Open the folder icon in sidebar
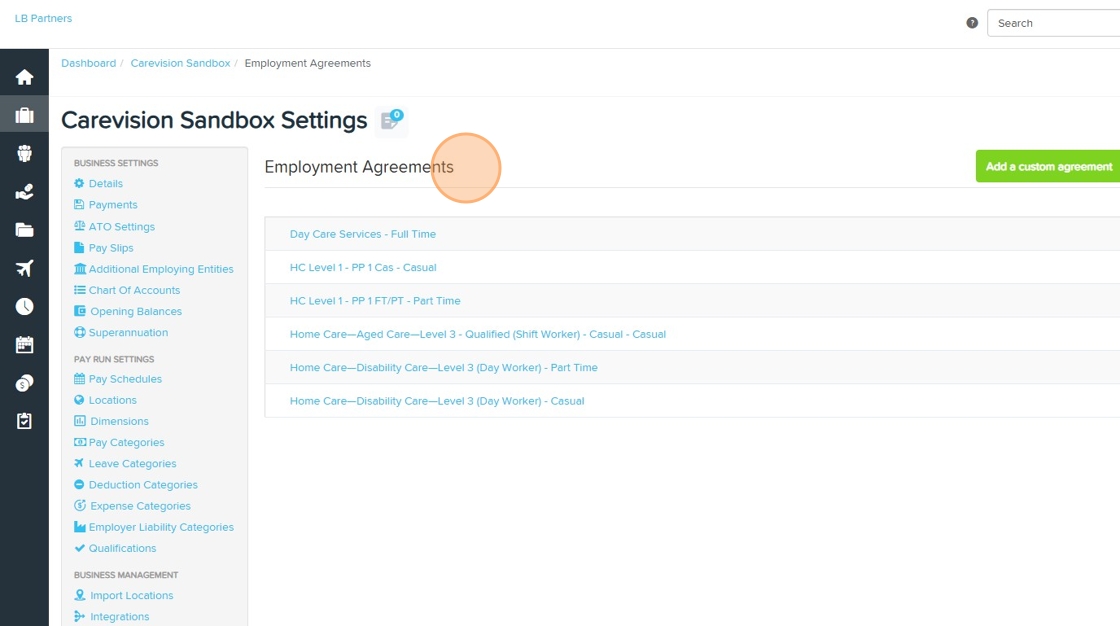 (x=24, y=230)
